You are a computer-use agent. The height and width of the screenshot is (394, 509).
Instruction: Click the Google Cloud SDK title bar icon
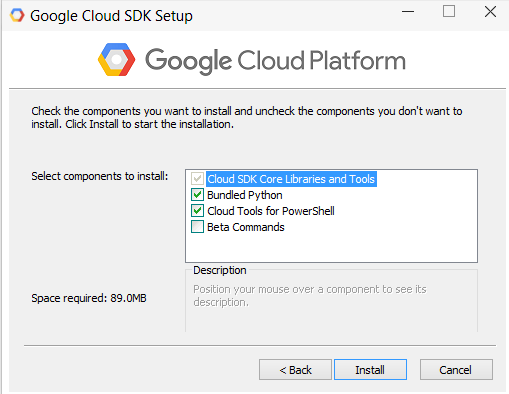17,15
